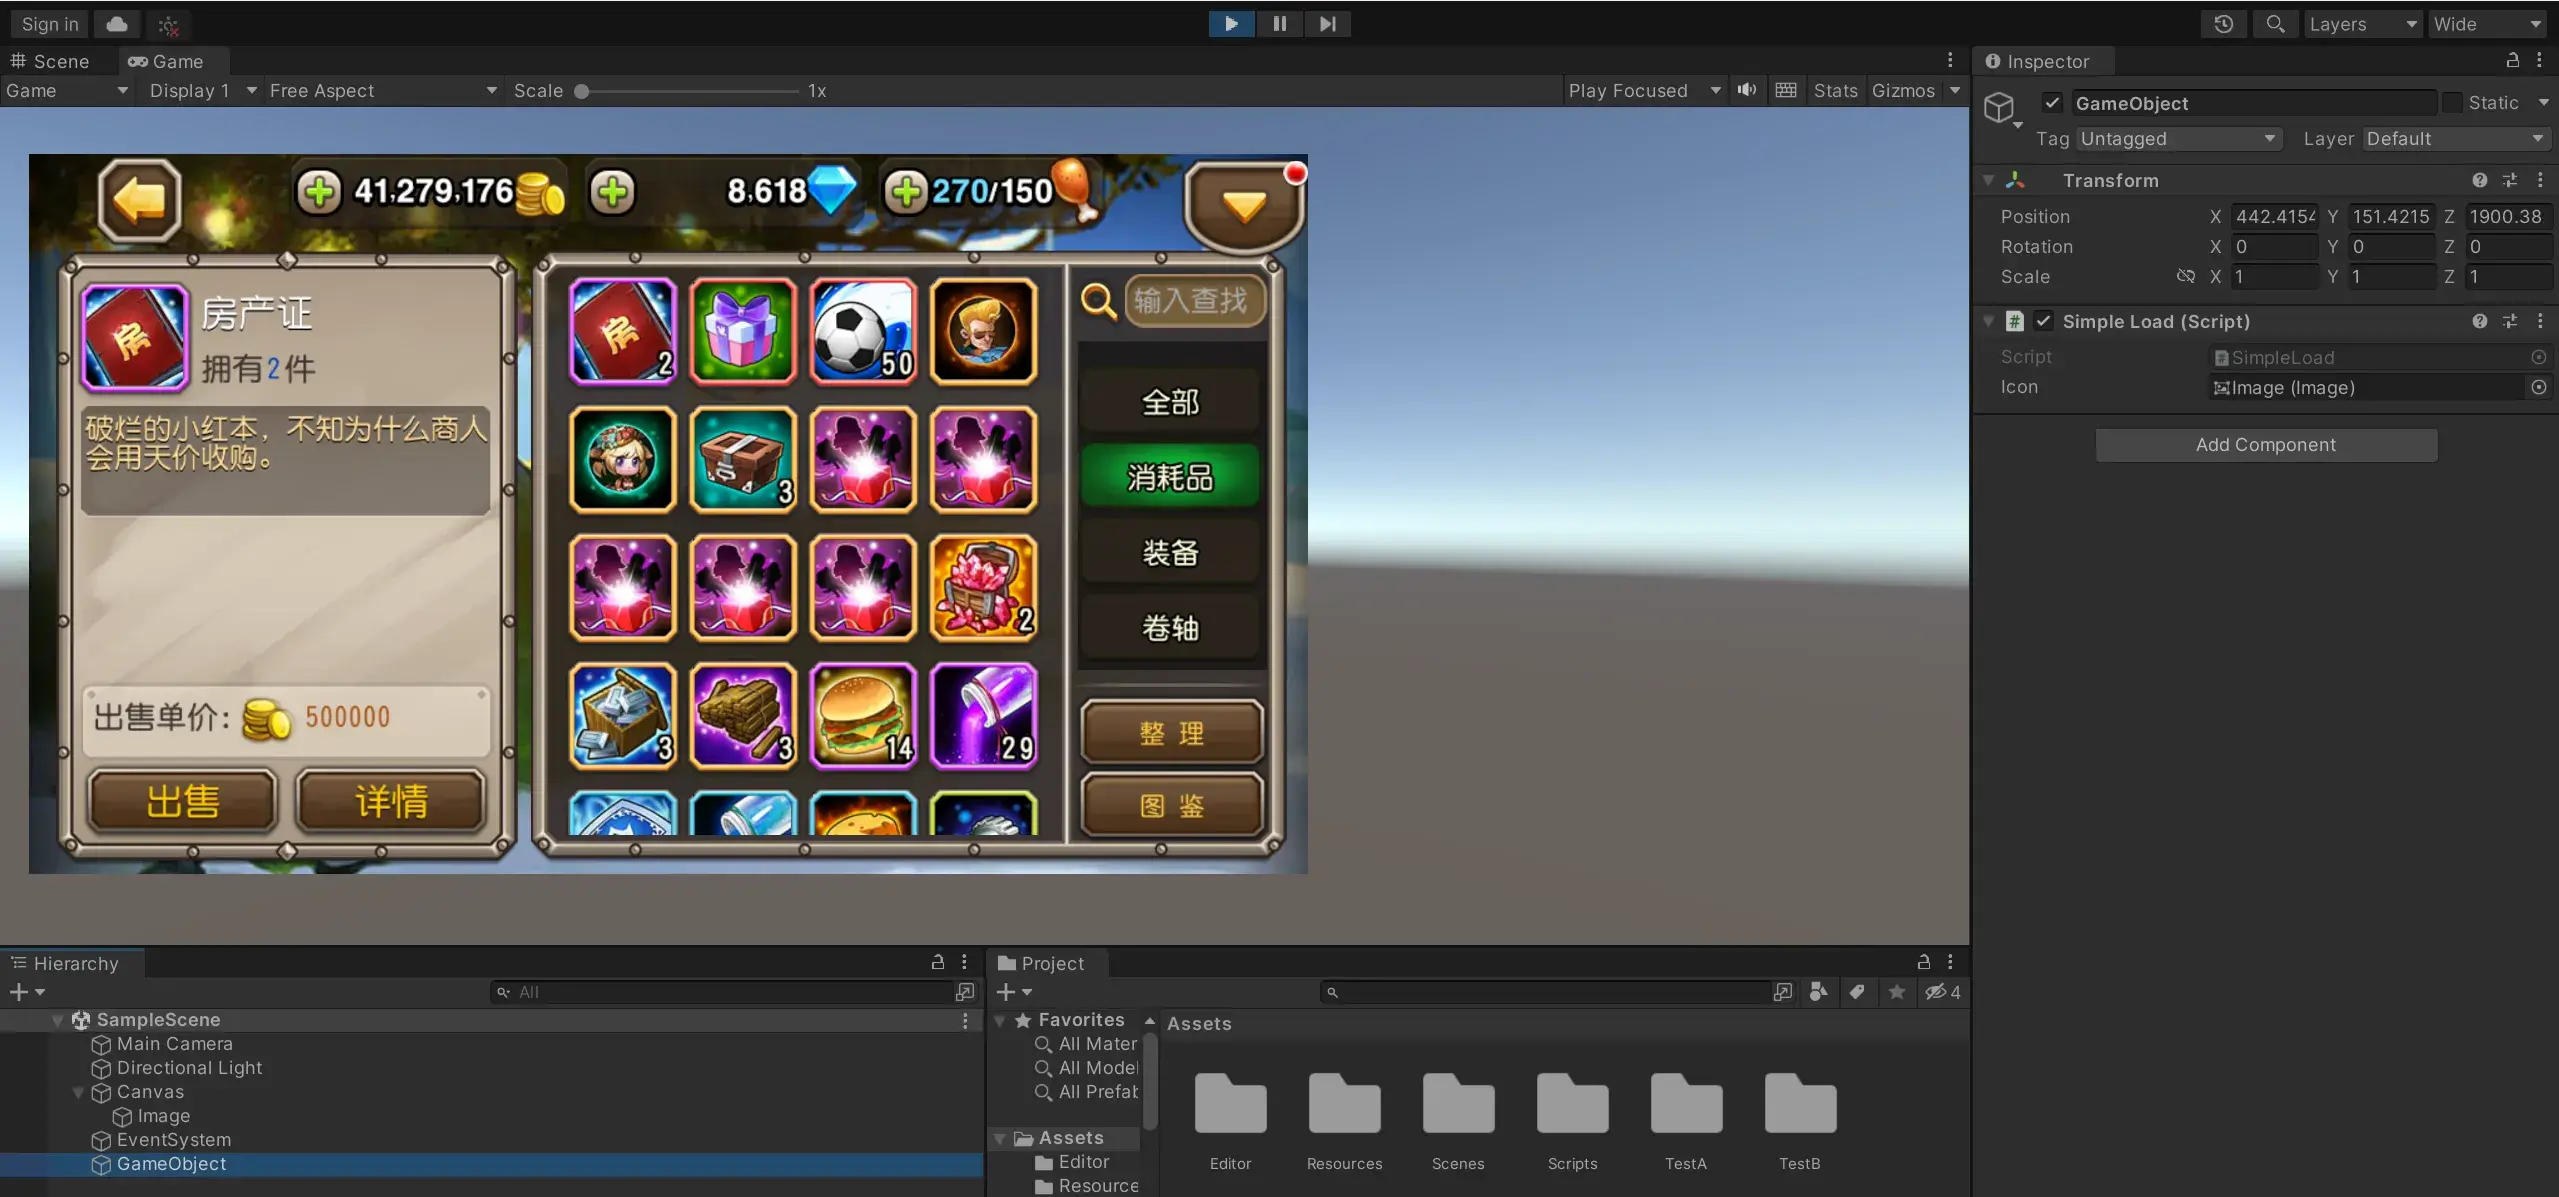Screen dimensions: 2559x1197
Task: Open the Layers dropdown
Action: pyautogui.click(x=2362, y=24)
